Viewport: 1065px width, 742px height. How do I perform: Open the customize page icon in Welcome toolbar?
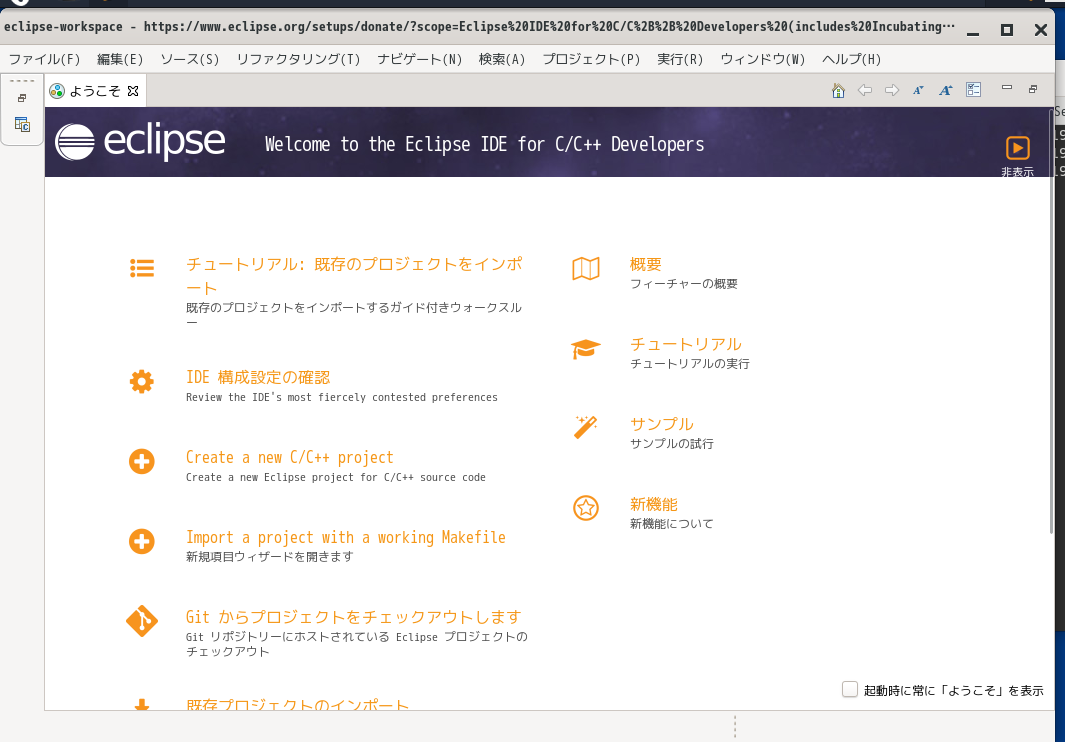(x=973, y=90)
